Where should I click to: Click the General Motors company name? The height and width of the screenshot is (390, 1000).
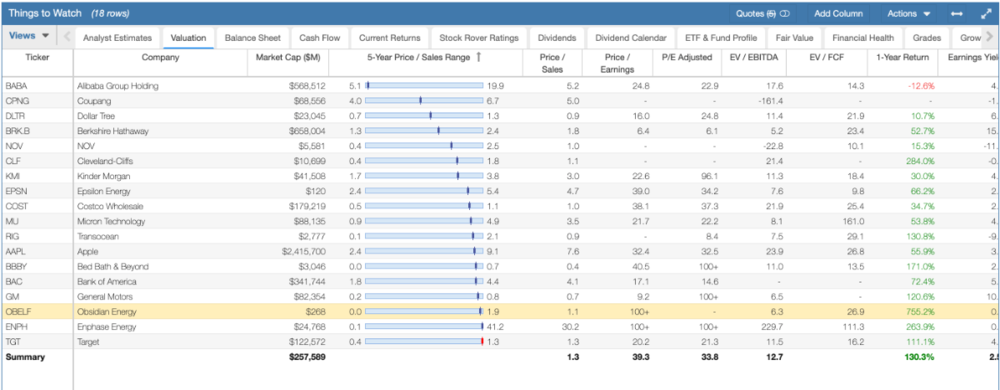(x=105, y=296)
